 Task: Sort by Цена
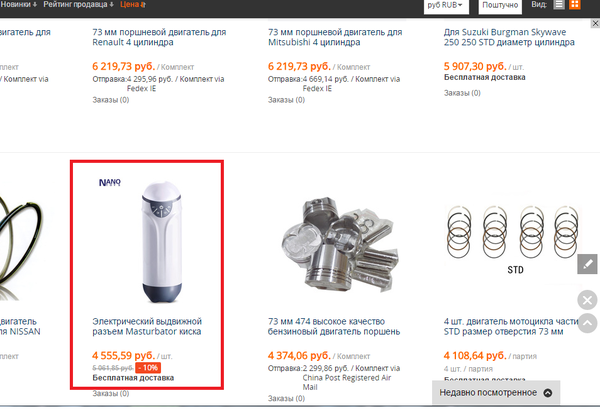point(132,5)
